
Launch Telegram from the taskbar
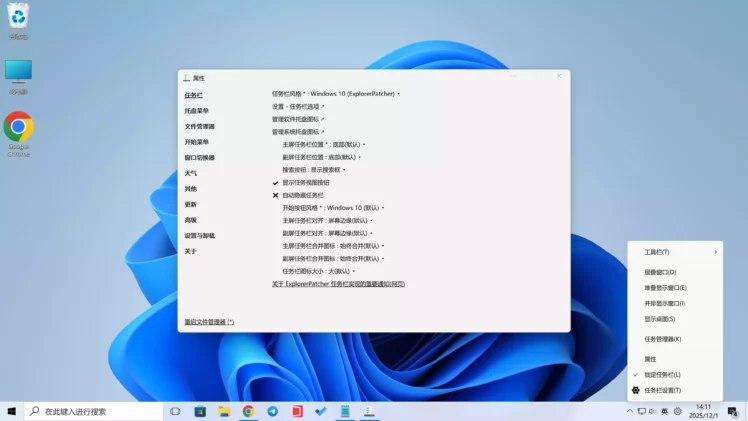[x=272, y=411]
